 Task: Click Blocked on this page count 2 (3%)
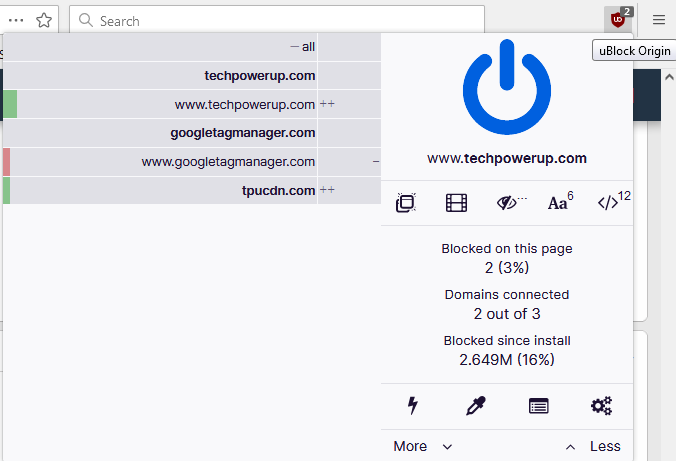tap(507, 268)
